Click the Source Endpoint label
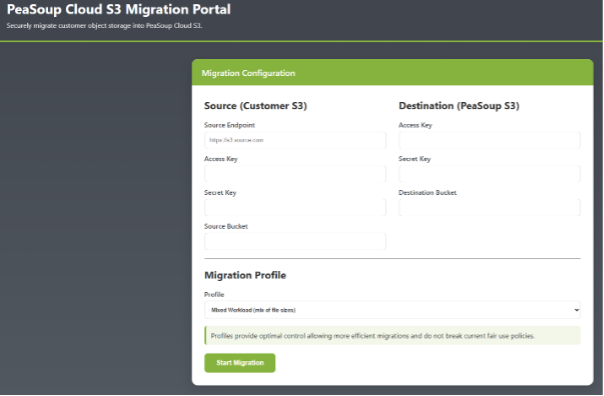The height and width of the screenshot is (396, 604). coord(230,125)
